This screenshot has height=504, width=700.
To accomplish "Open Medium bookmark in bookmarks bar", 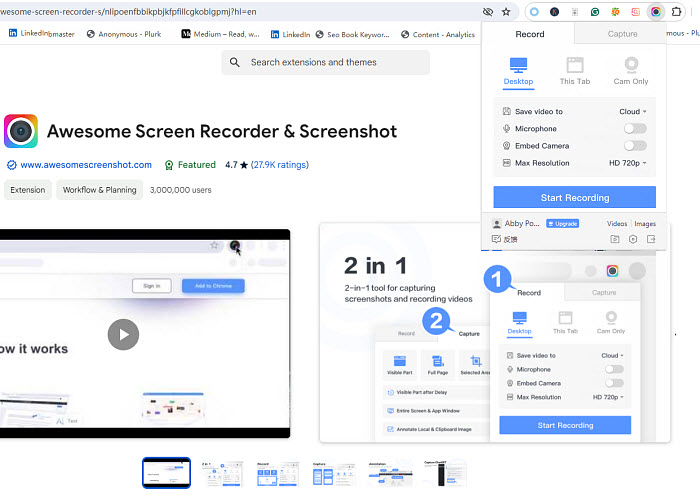I will click(x=220, y=34).
